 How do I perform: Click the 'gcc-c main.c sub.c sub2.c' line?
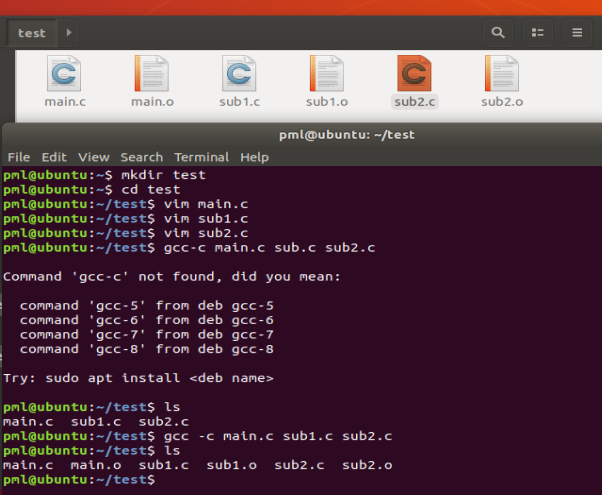[189, 248]
